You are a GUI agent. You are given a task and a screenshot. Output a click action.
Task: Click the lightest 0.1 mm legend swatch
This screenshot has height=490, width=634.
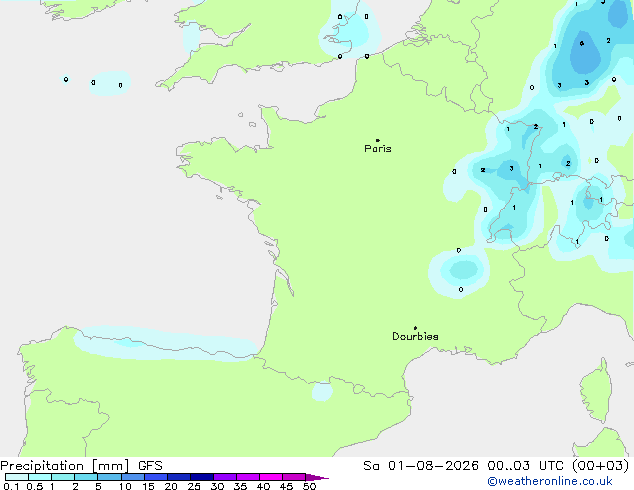point(17,477)
